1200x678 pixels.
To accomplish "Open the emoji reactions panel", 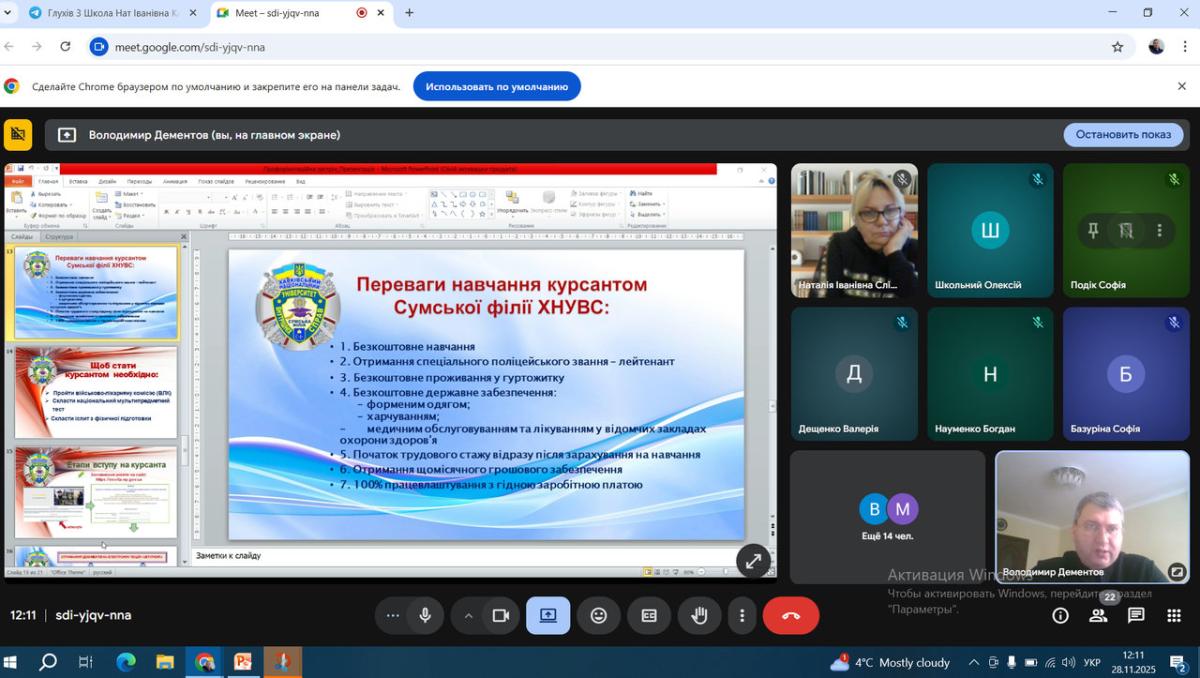I will click(x=598, y=616).
